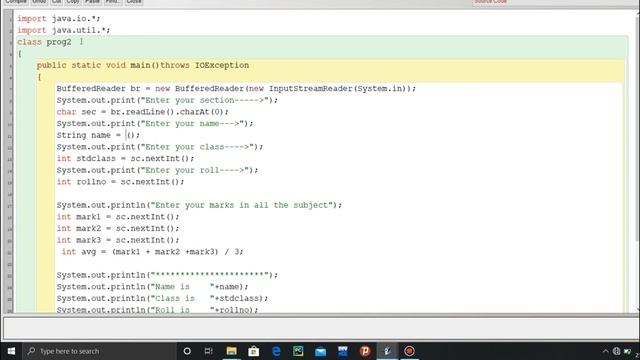The height and width of the screenshot is (360, 640).
Task: Click the 'Enter your class' print line
Action: coord(160,147)
